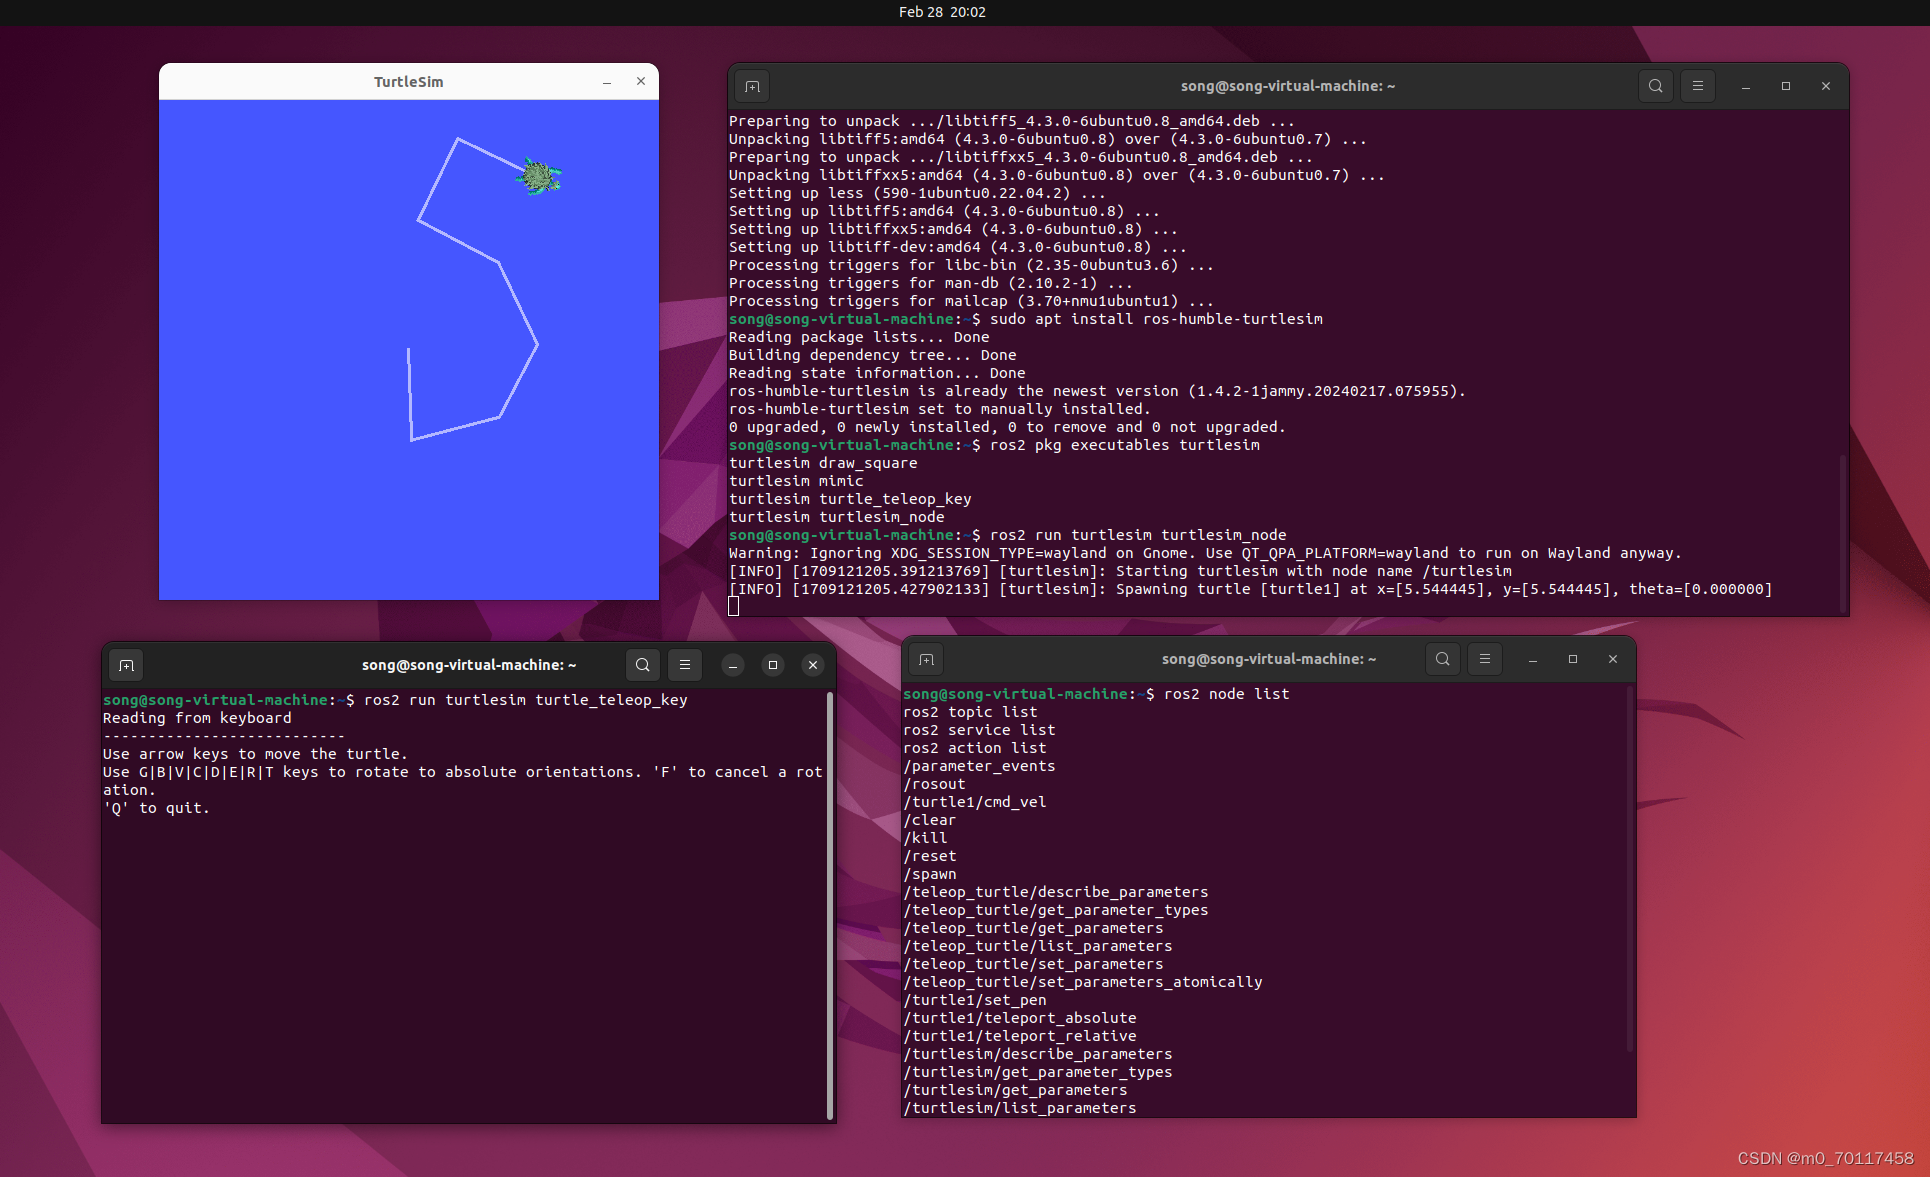This screenshot has height=1177, width=1930.
Task: Focus the song@song-virtual-machine title of top terminal
Action: point(1287,86)
